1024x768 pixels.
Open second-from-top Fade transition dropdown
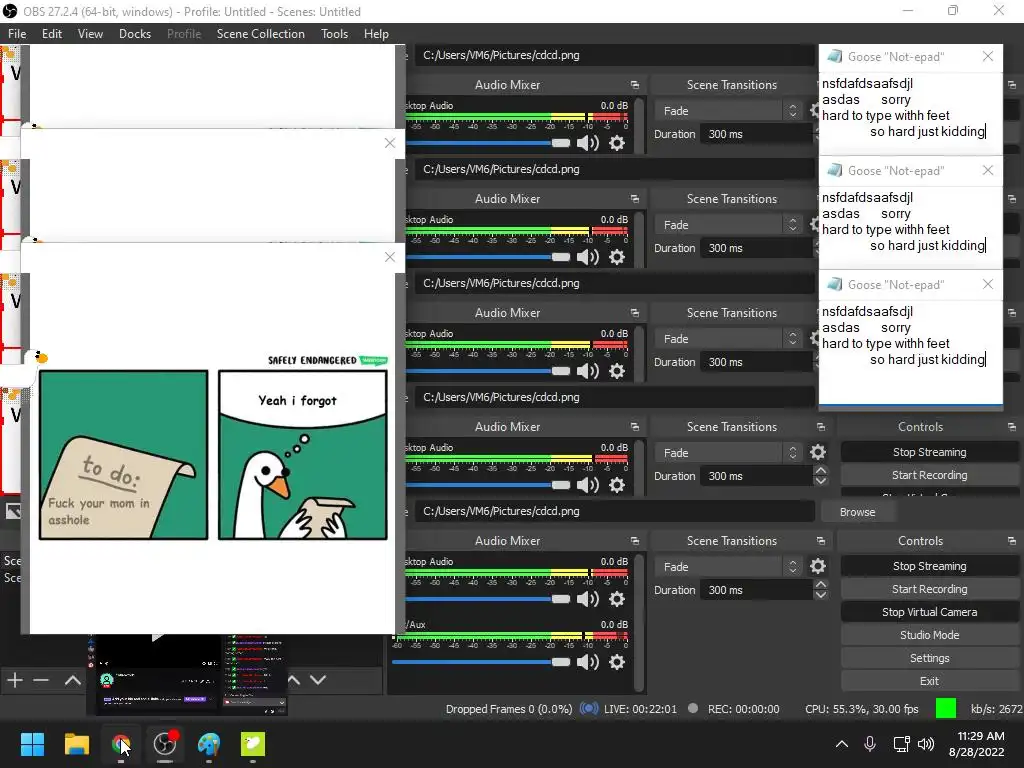tap(728, 225)
